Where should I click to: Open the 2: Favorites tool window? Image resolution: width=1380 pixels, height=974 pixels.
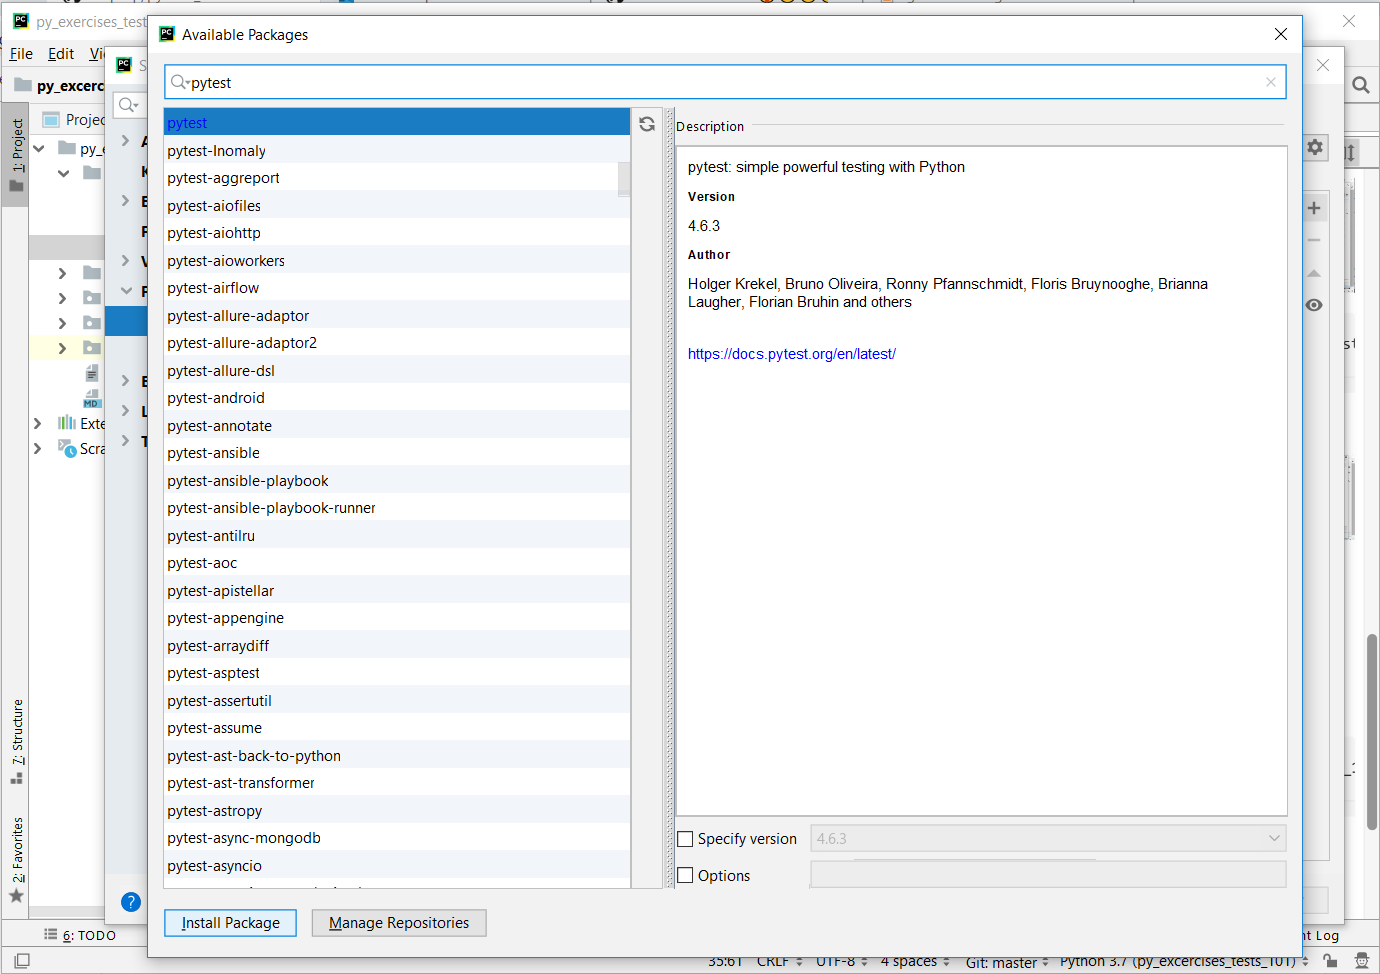(17, 860)
